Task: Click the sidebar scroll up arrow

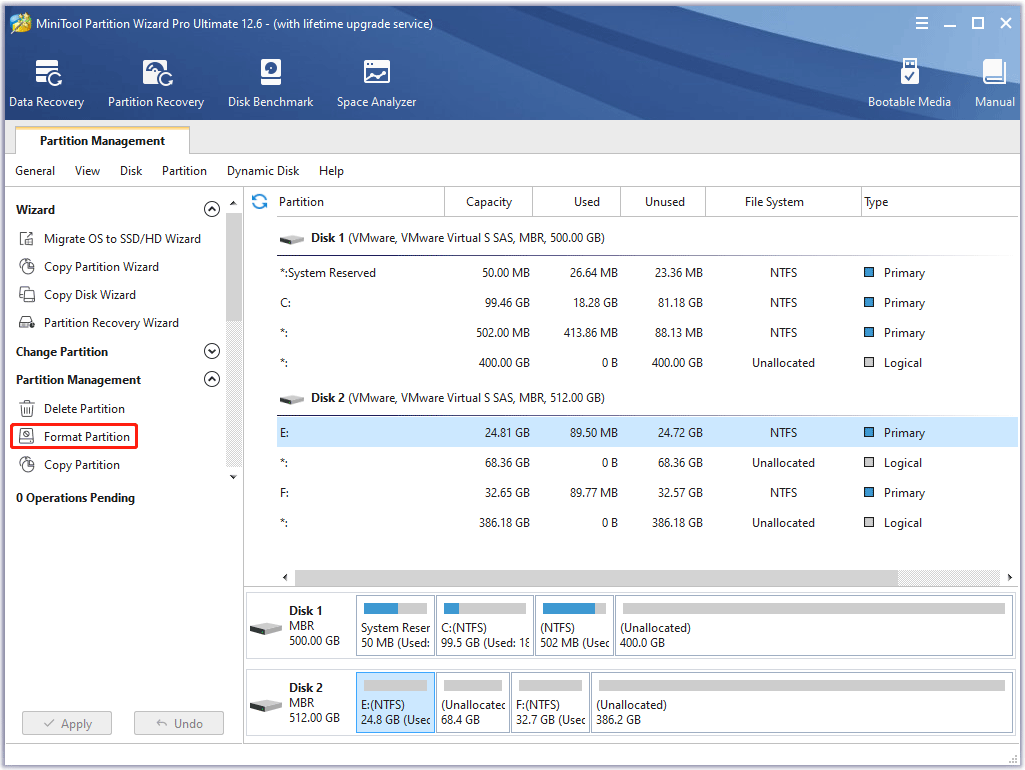Action: (x=233, y=203)
